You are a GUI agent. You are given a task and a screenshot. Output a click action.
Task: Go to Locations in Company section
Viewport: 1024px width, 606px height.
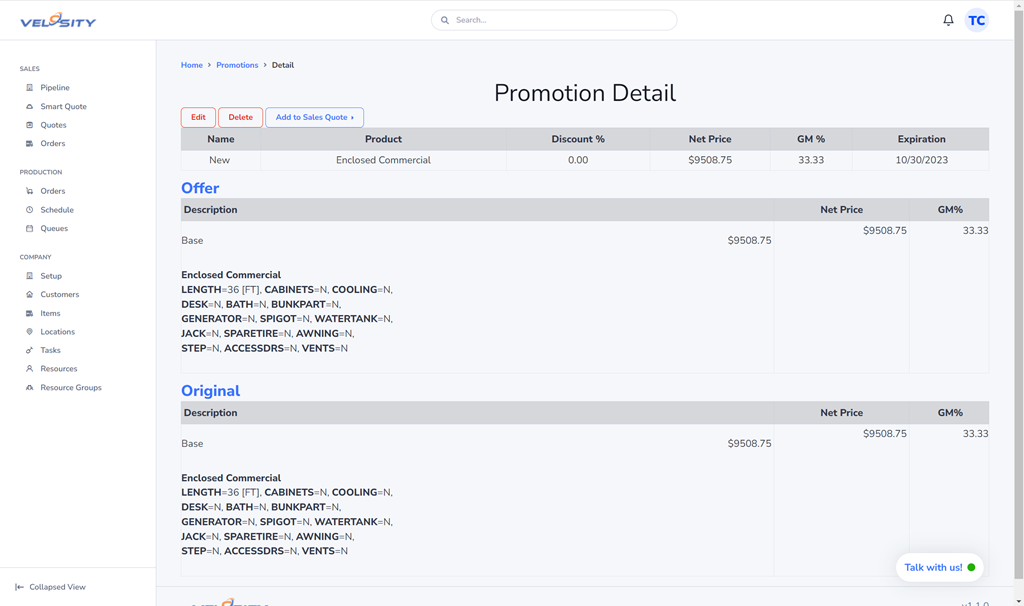[x=57, y=332]
